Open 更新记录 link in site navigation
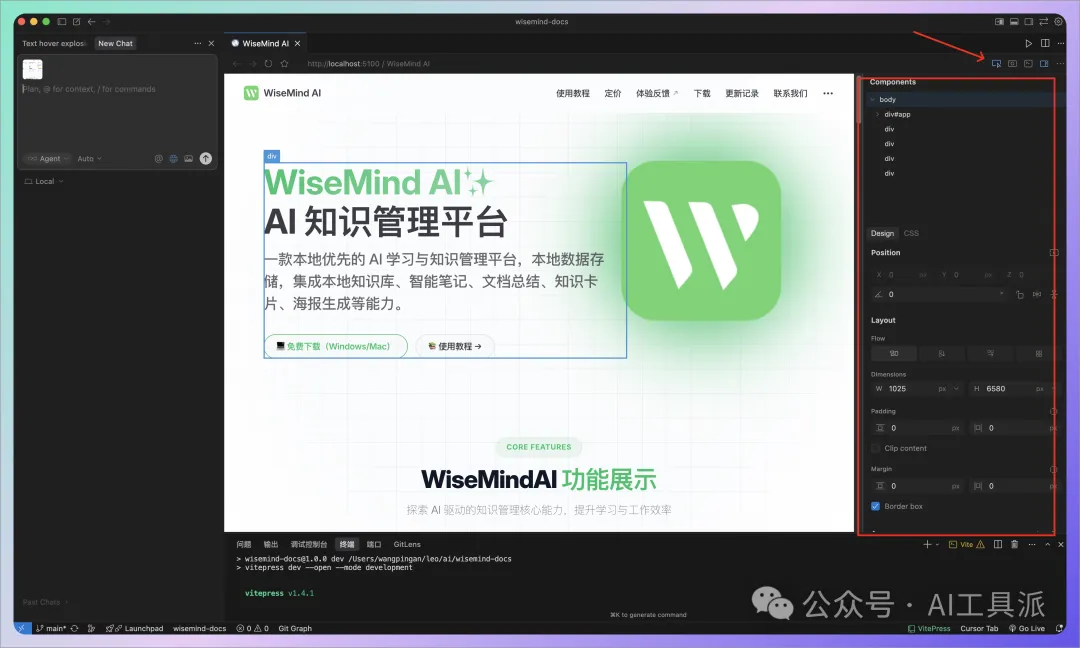The image size is (1080, 648). pyautogui.click(x=742, y=94)
